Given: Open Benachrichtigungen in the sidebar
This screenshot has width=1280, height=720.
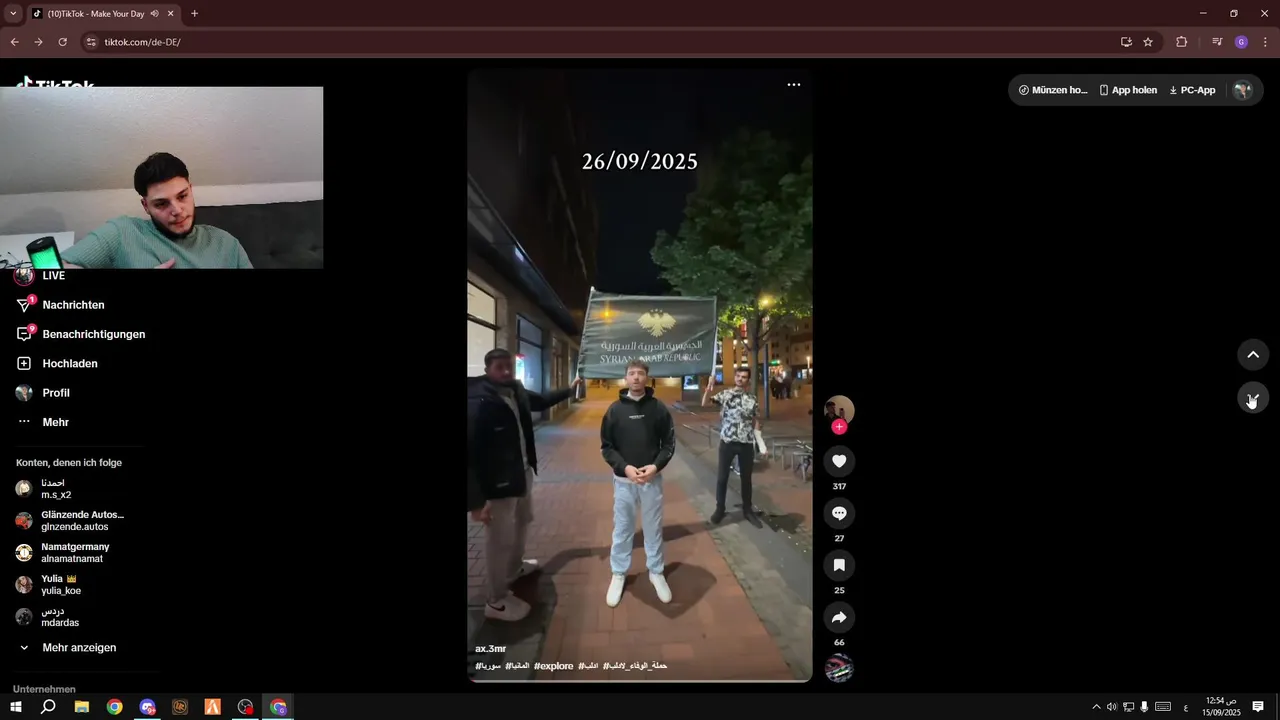Looking at the screenshot, I should (x=94, y=334).
